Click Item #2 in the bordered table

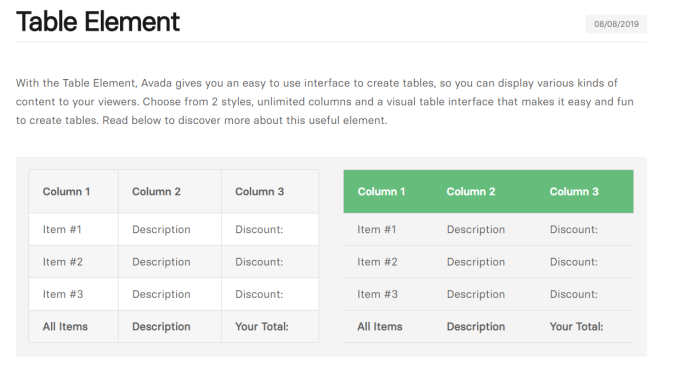point(63,262)
